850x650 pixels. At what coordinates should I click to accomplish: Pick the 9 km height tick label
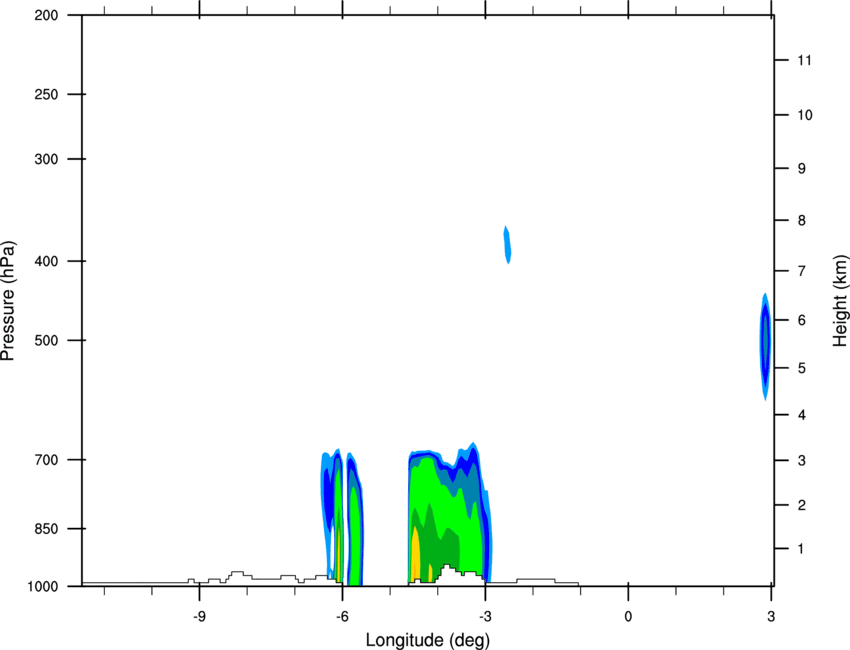tap(802, 169)
